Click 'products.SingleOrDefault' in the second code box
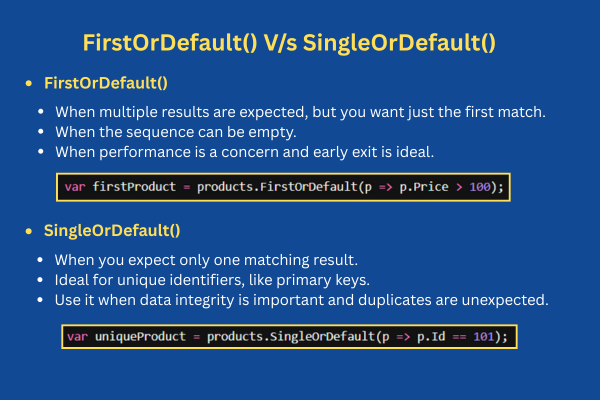The image size is (600, 400). pos(291,336)
